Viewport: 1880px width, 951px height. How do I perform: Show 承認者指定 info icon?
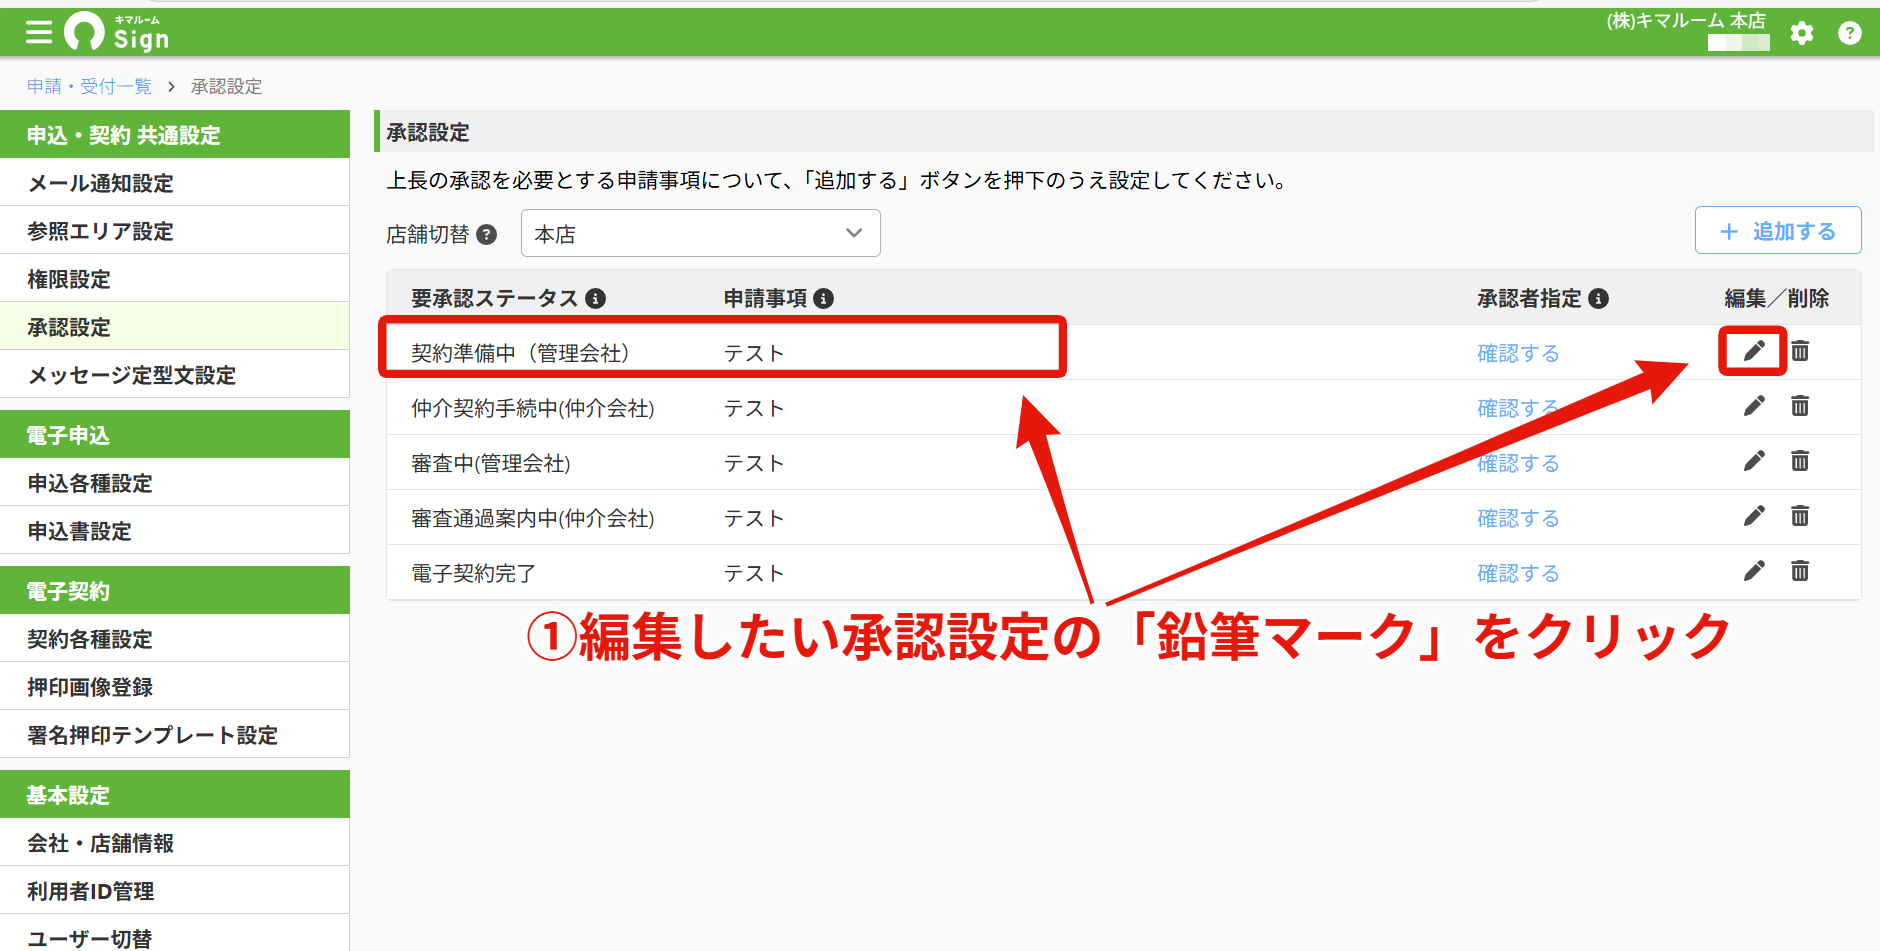pos(1599,298)
